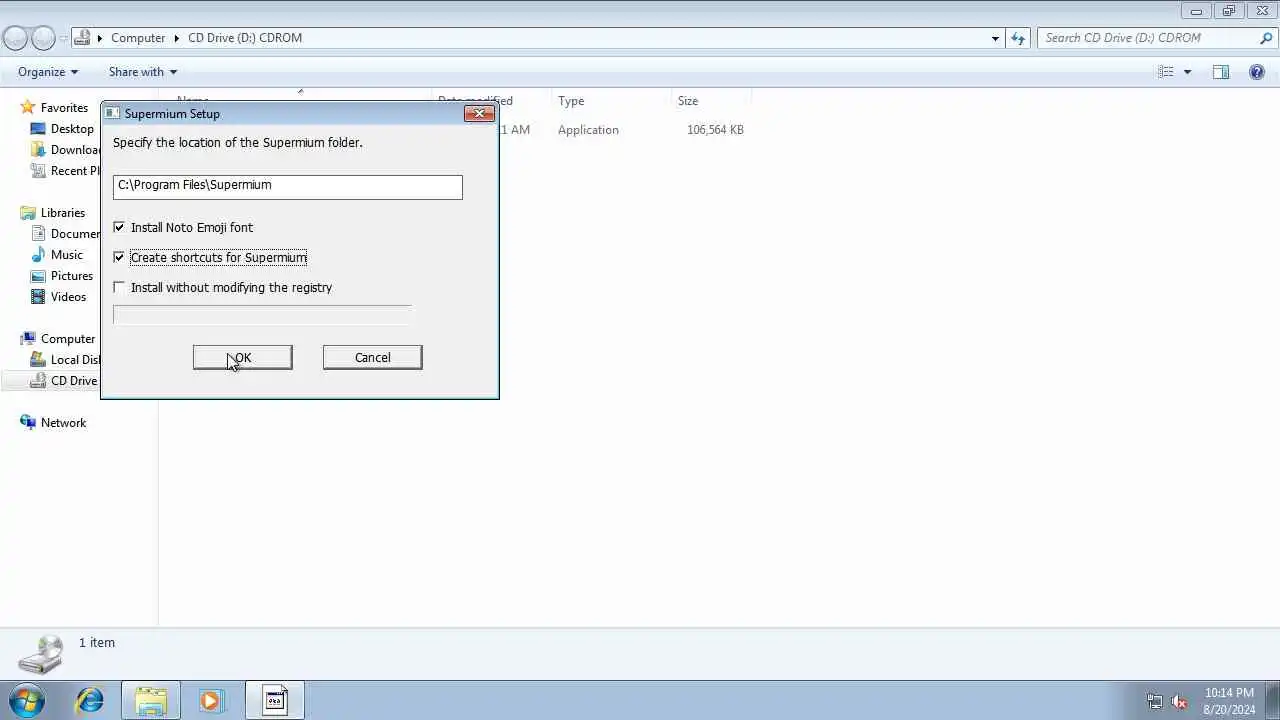Cancel the Supermium Setup dialog

(x=372, y=357)
